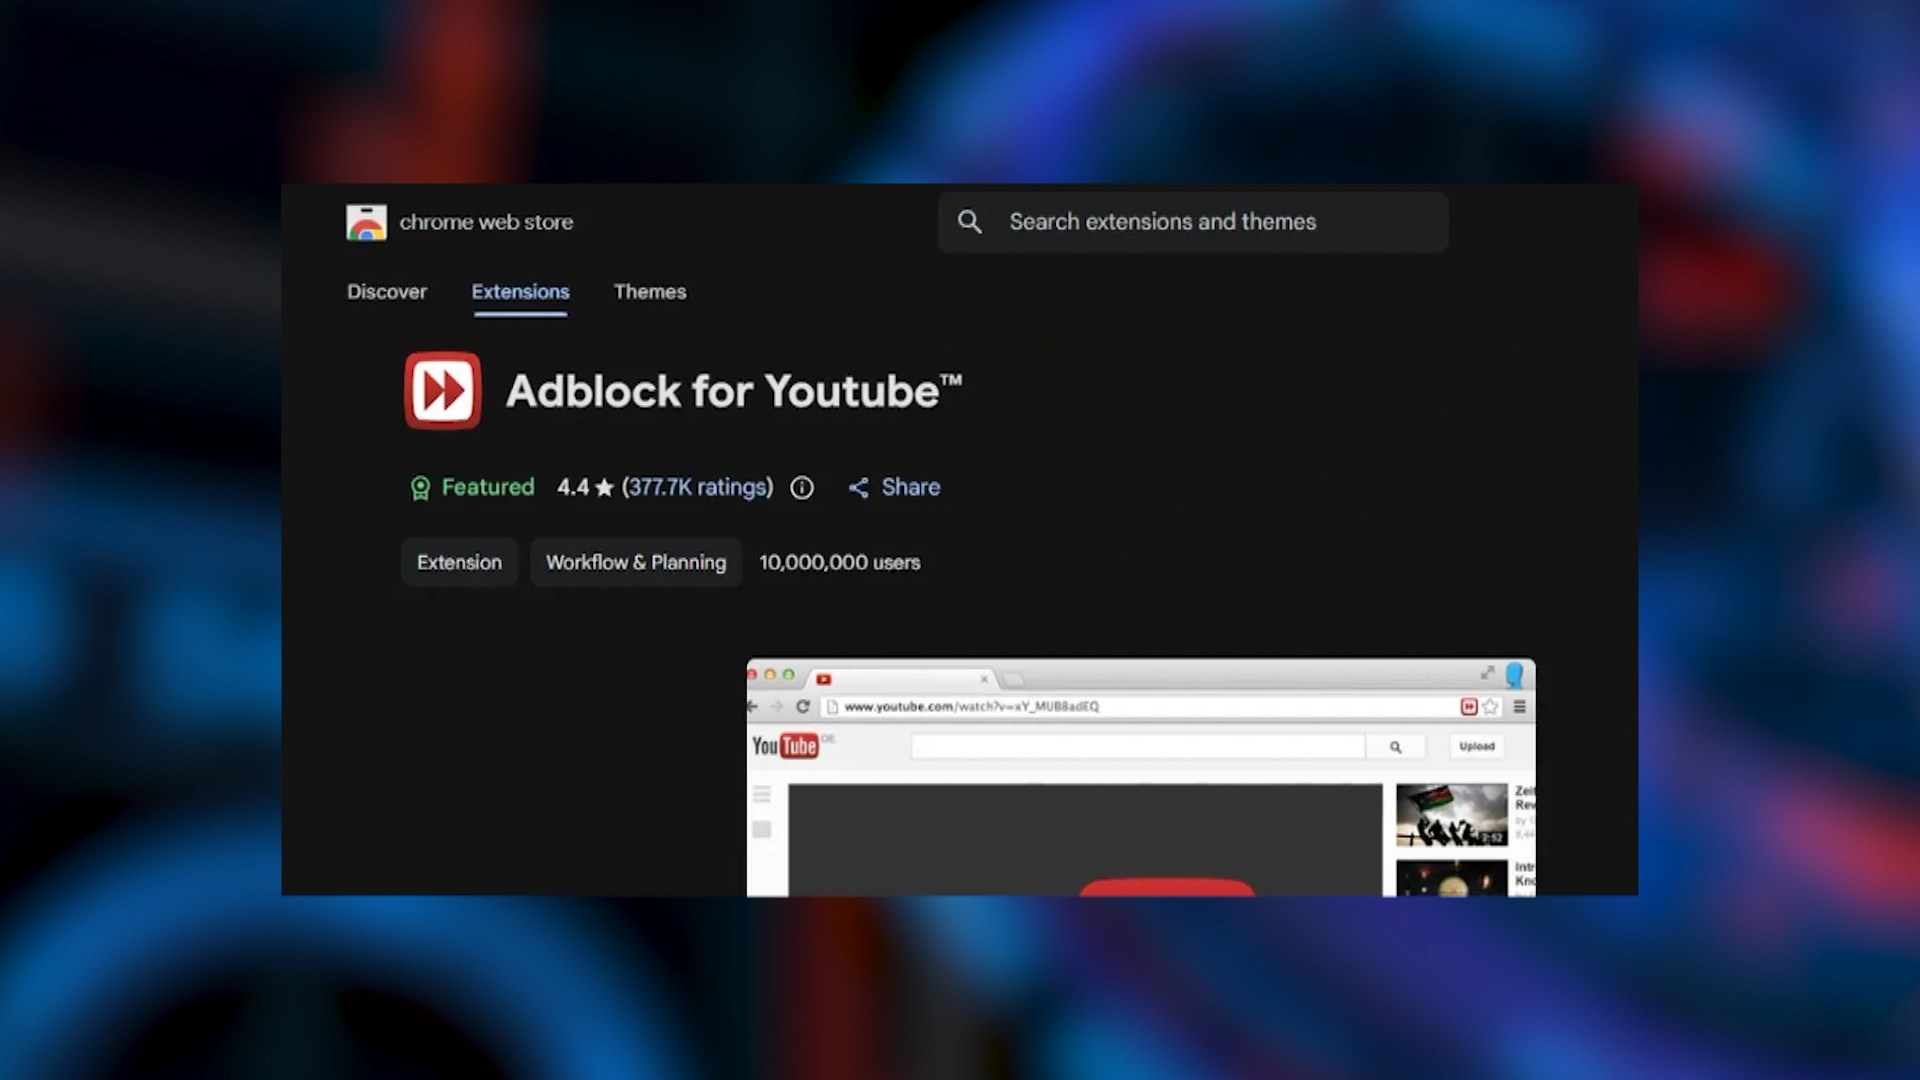This screenshot has height=1080, width=1920.
Task: Click the fullscreen arrows icon in preview
Action: (x=1487, y=673)
